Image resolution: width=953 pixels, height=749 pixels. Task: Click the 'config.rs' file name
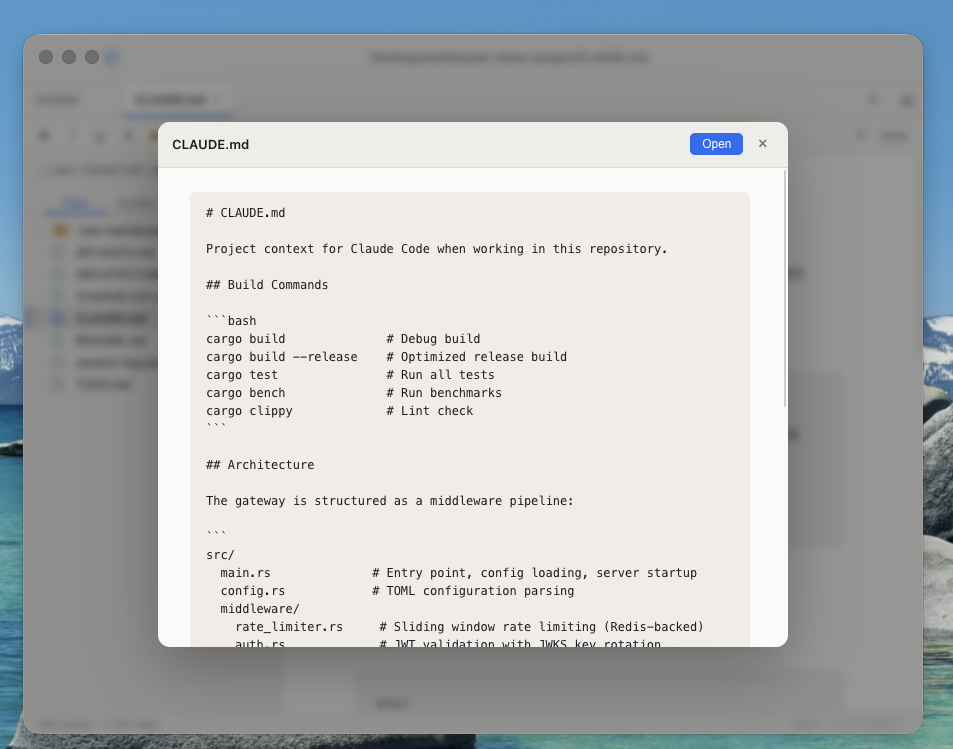pos(253,591)
